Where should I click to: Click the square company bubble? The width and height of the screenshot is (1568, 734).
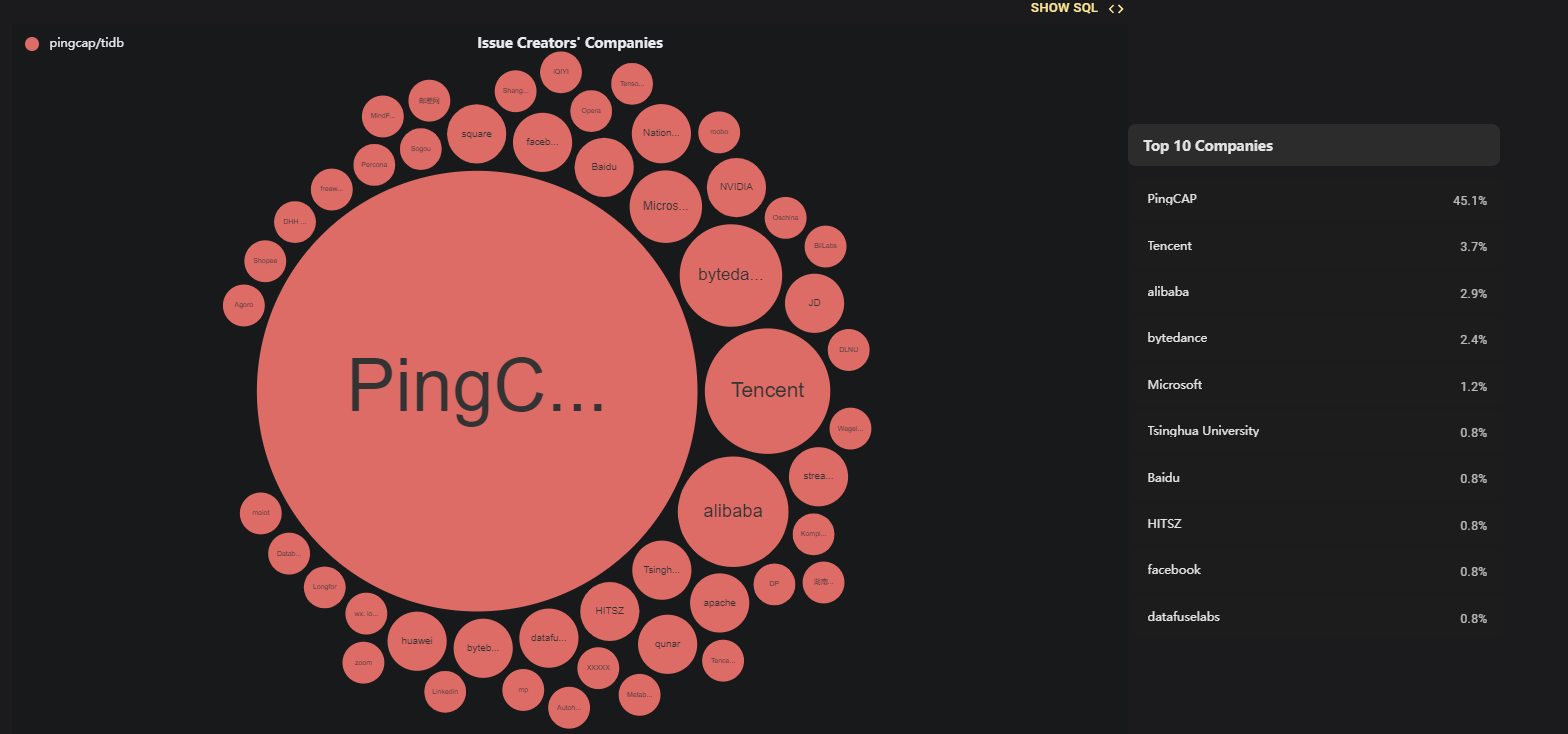(x=476, y=134)
